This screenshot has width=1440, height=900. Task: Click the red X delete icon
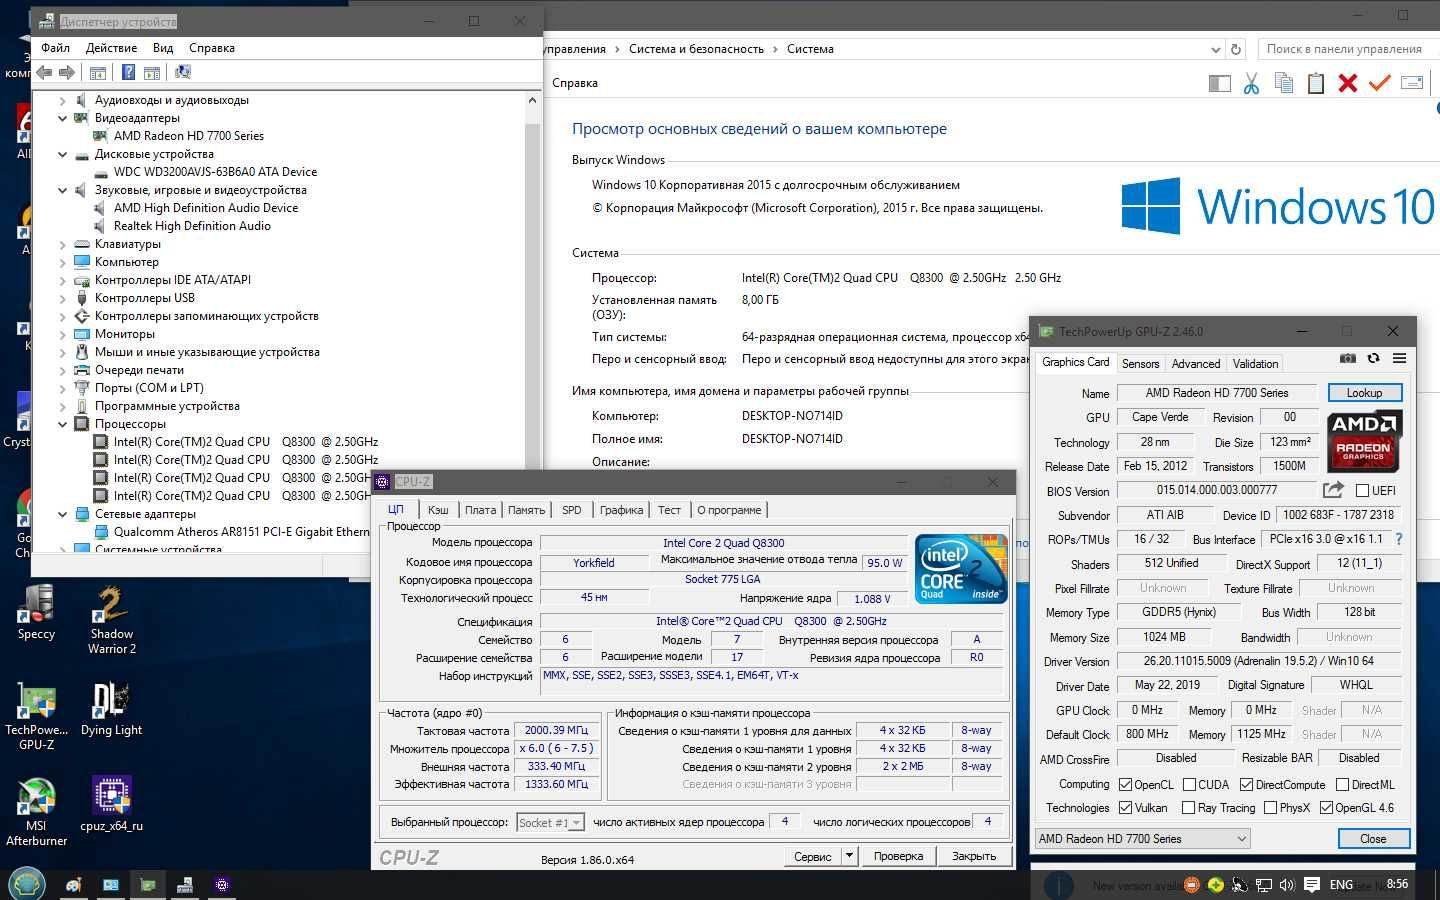tap(1348, 83)
